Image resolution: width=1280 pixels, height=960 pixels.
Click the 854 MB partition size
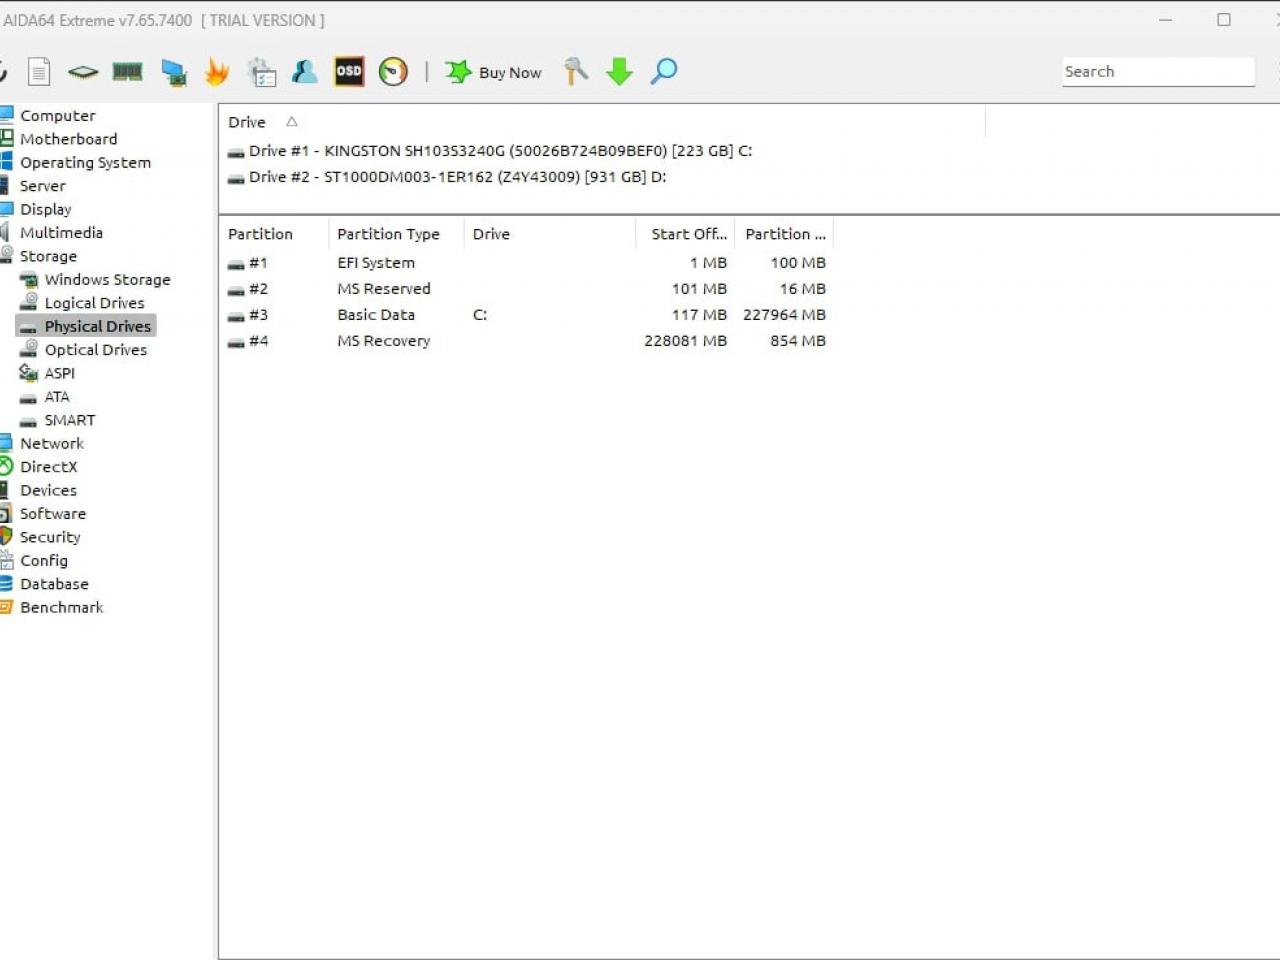(x=798, y=341)
